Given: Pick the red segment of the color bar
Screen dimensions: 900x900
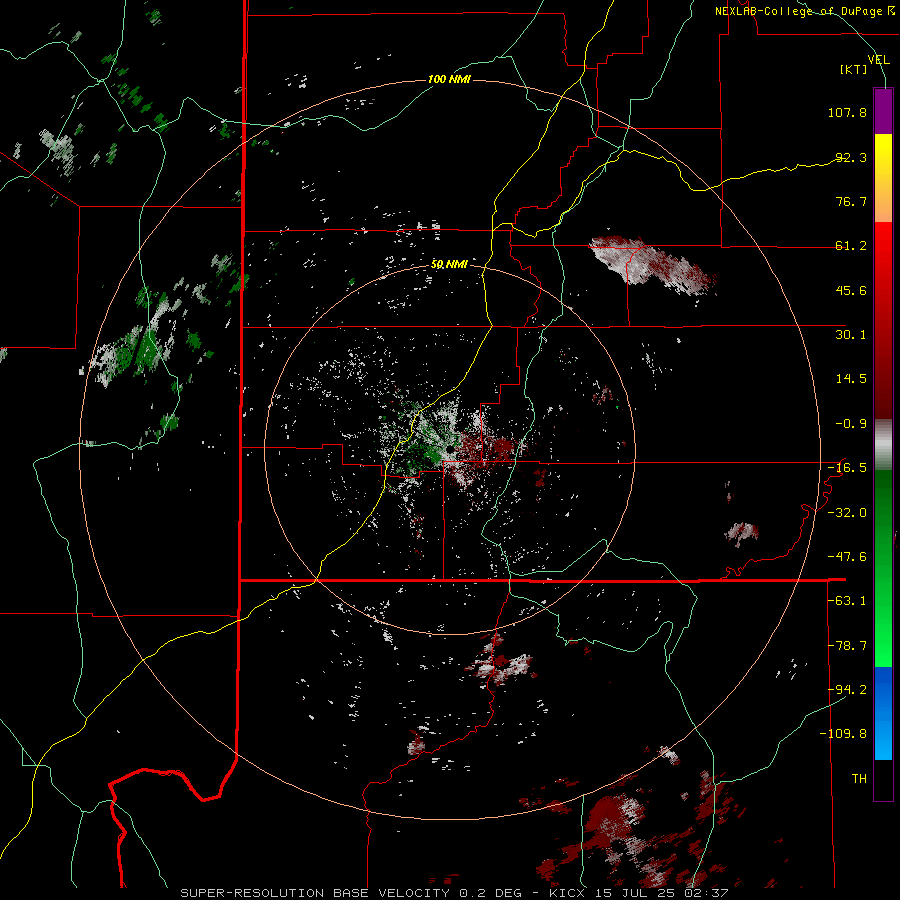Looking at the screenshot, I should click(x=883, y=320).
